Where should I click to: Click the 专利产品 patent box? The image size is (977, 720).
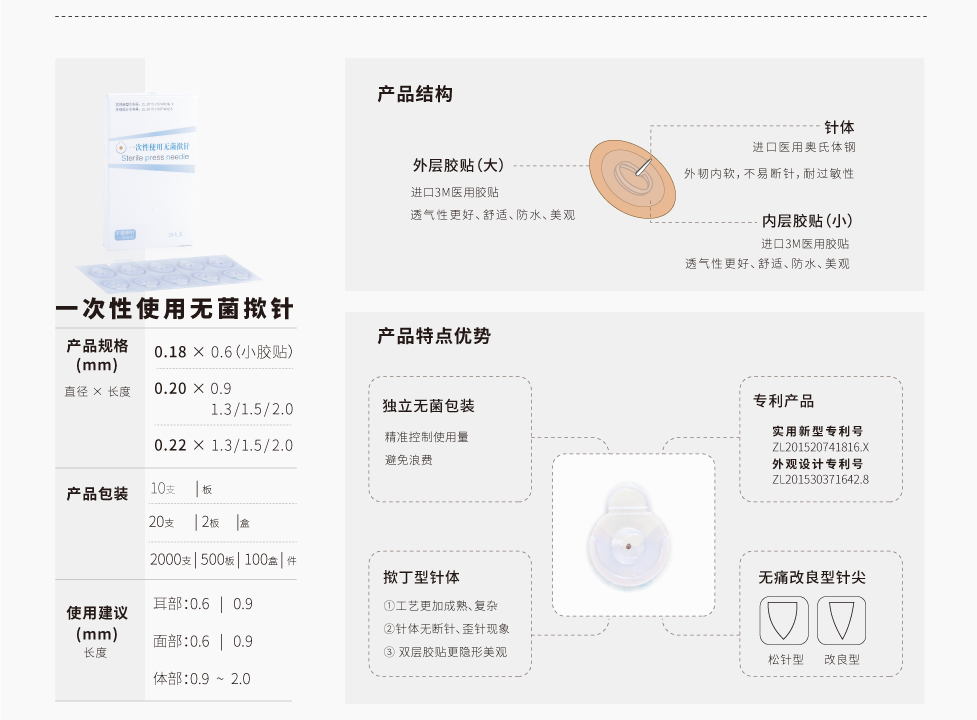[820, 438]
